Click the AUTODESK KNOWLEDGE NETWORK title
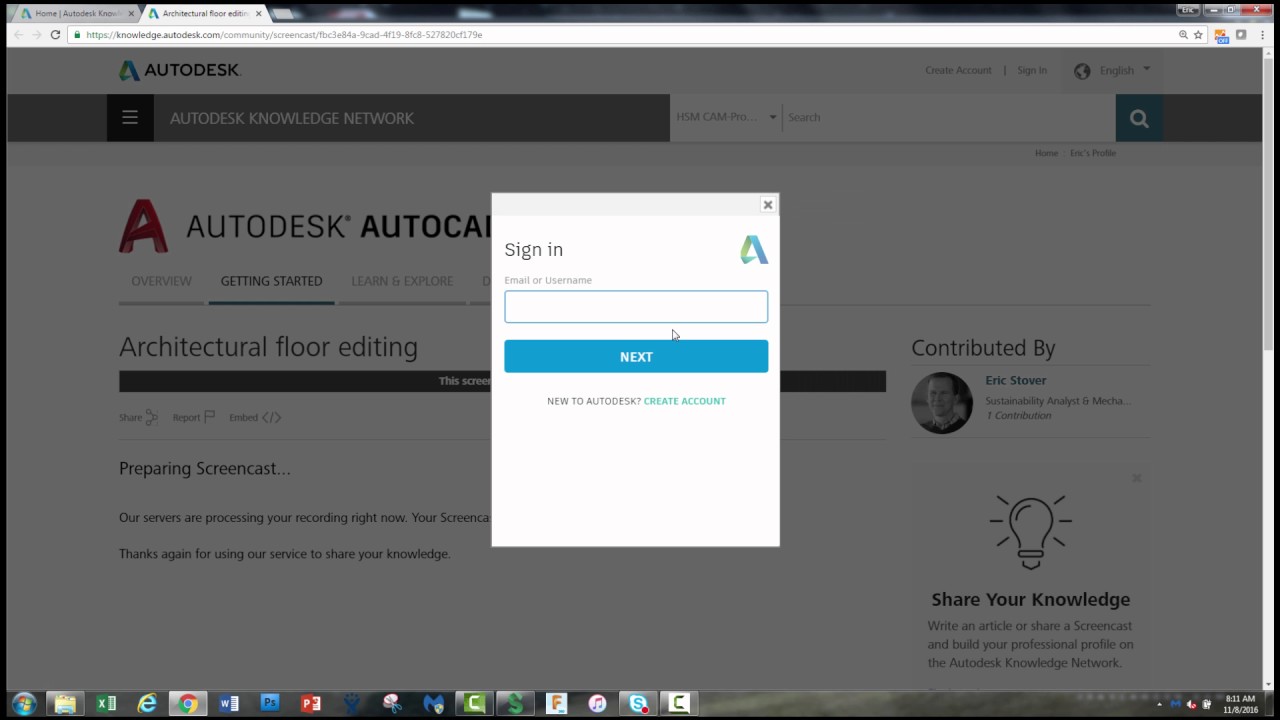Image resolution: width=1280 pixels, height=720 pixels. 292,118
